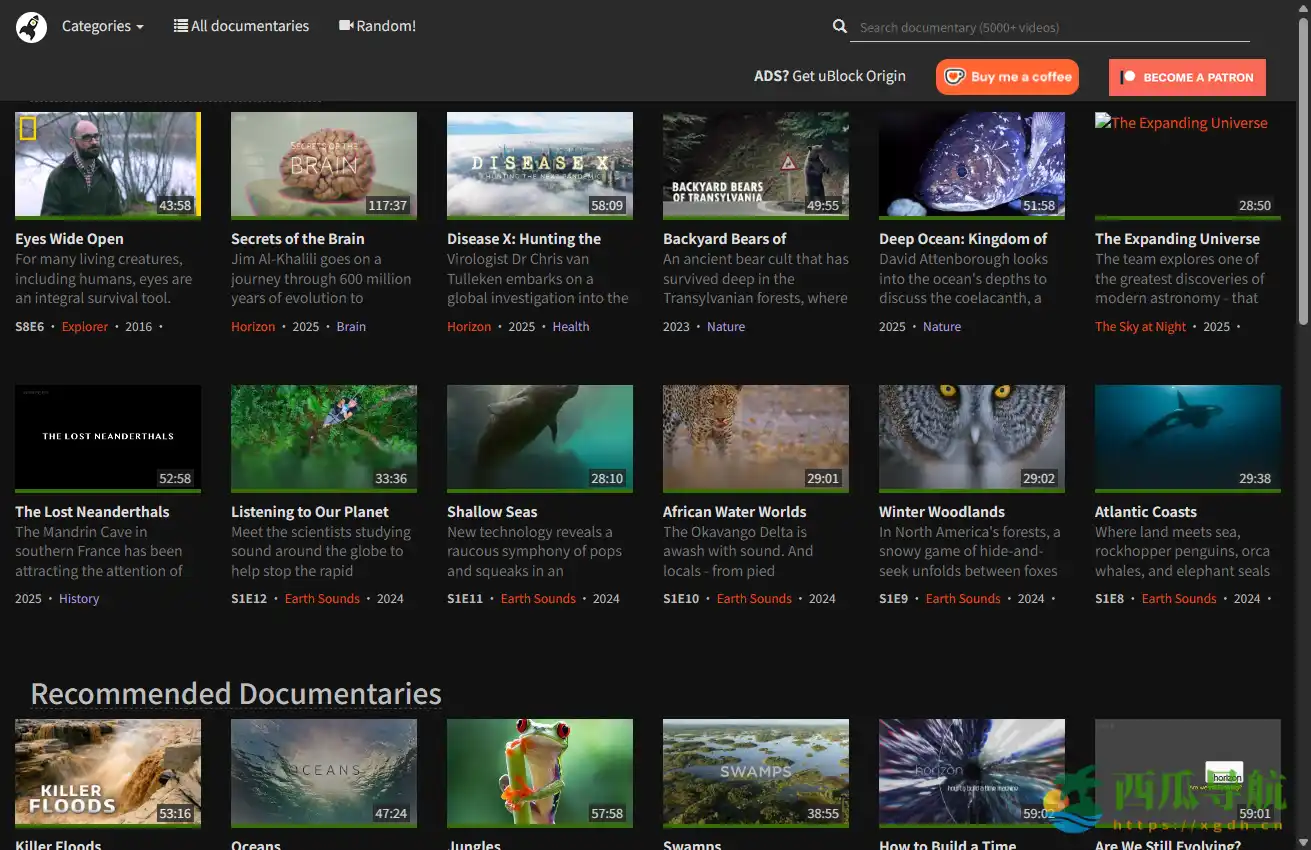Open the Secrets of the Brain thumbnail

324,164
